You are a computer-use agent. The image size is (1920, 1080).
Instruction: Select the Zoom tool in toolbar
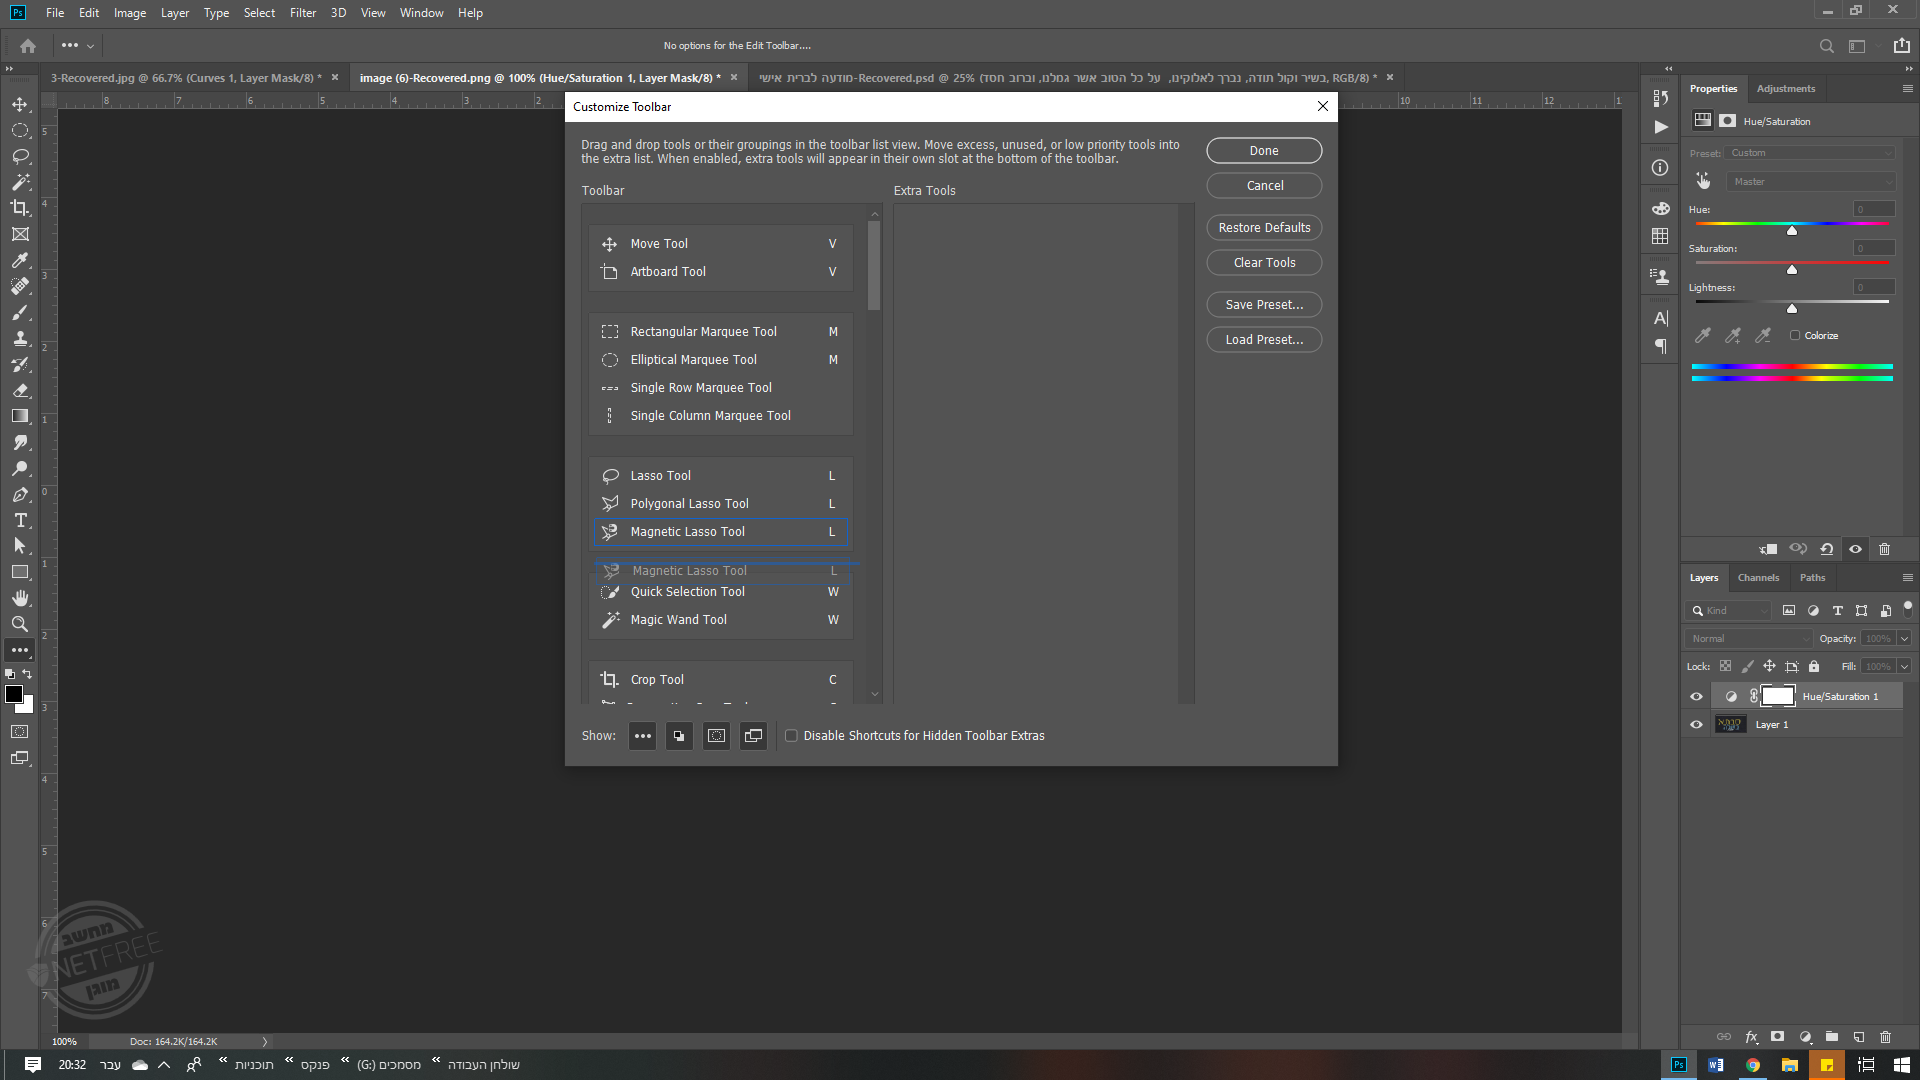(20, 624)
